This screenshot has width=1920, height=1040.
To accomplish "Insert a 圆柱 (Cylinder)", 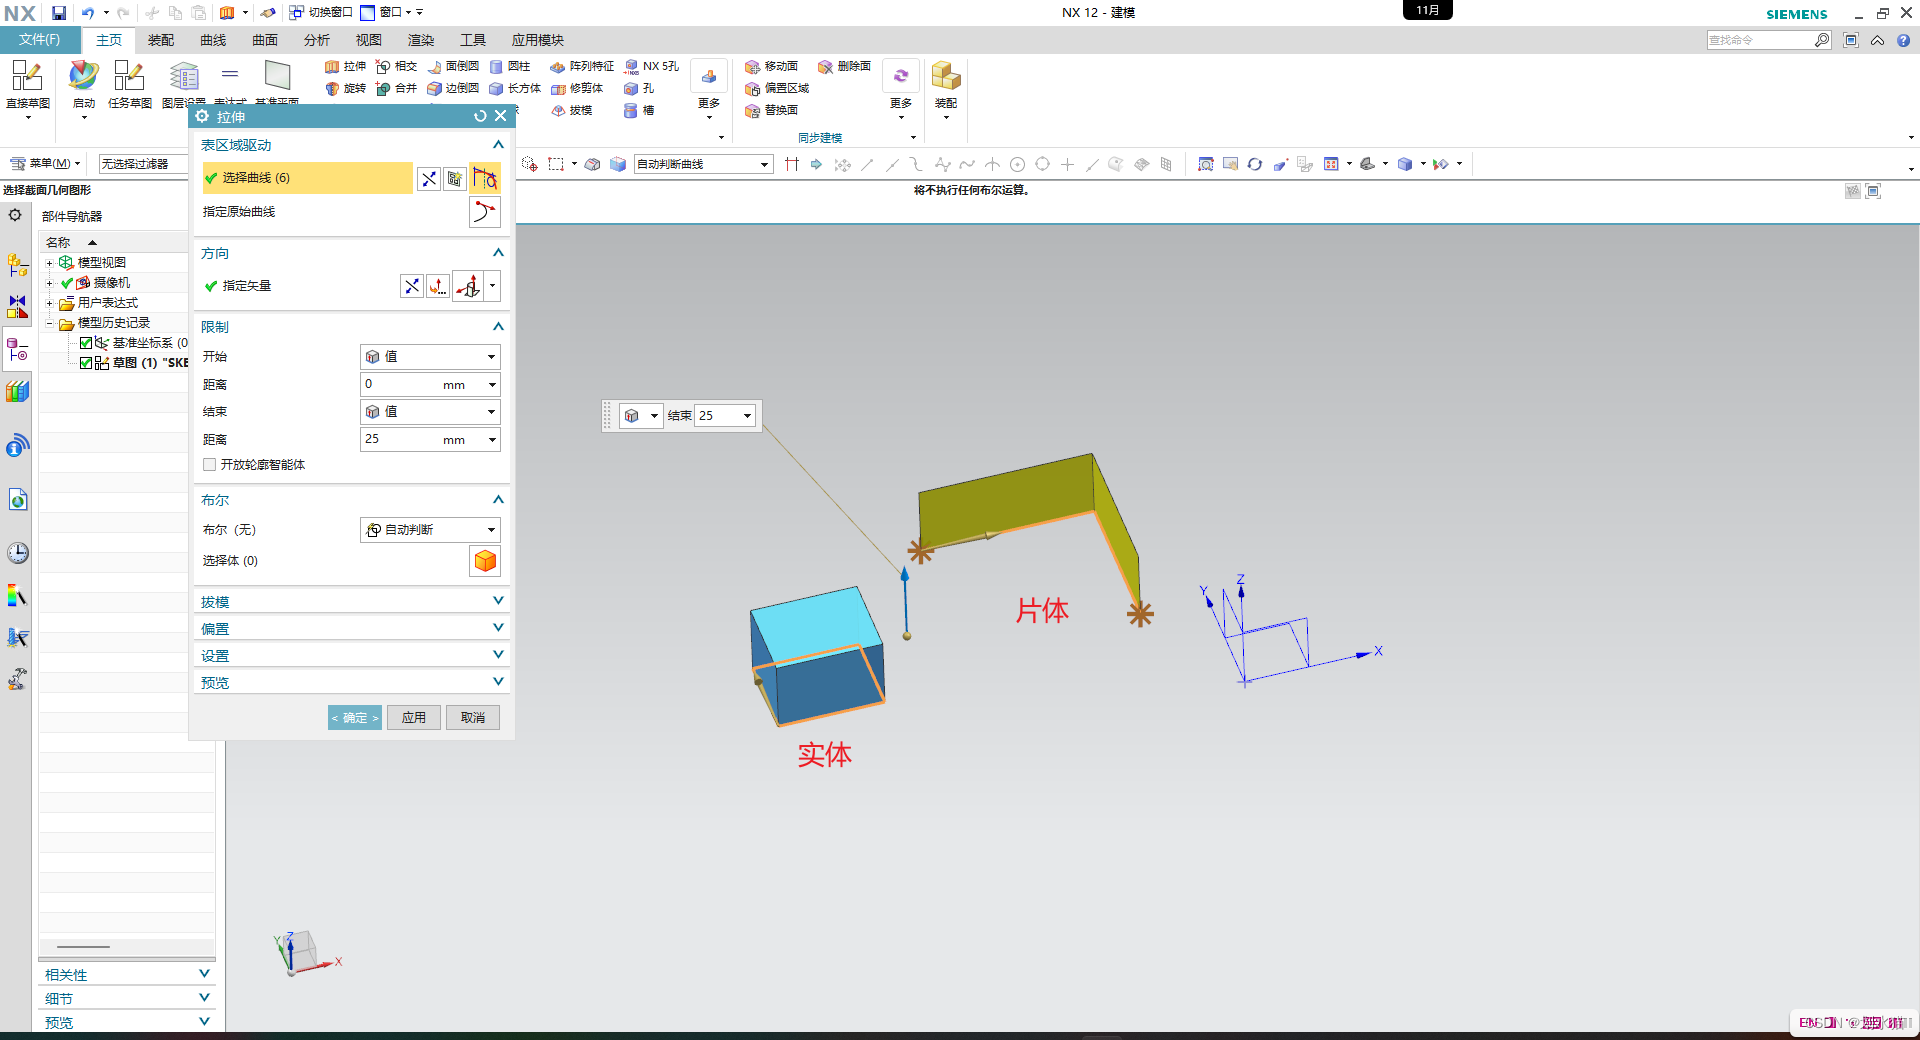I will [x=510, y=66].
